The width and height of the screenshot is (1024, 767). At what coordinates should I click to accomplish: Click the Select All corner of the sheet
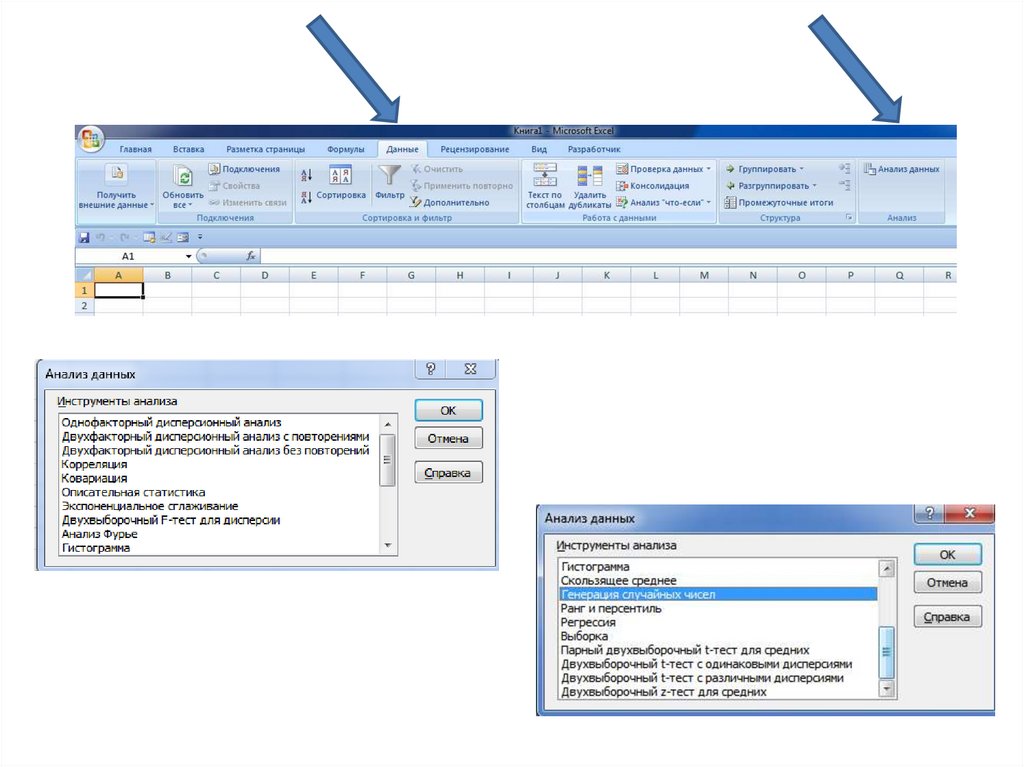(84, 275)
